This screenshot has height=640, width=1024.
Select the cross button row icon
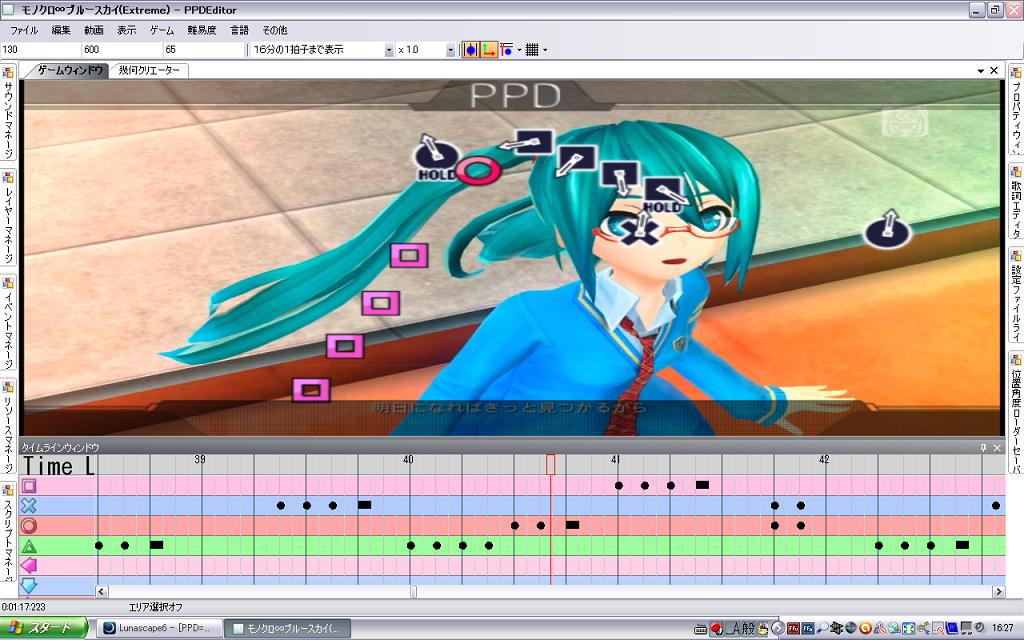(x=29, y=506)
